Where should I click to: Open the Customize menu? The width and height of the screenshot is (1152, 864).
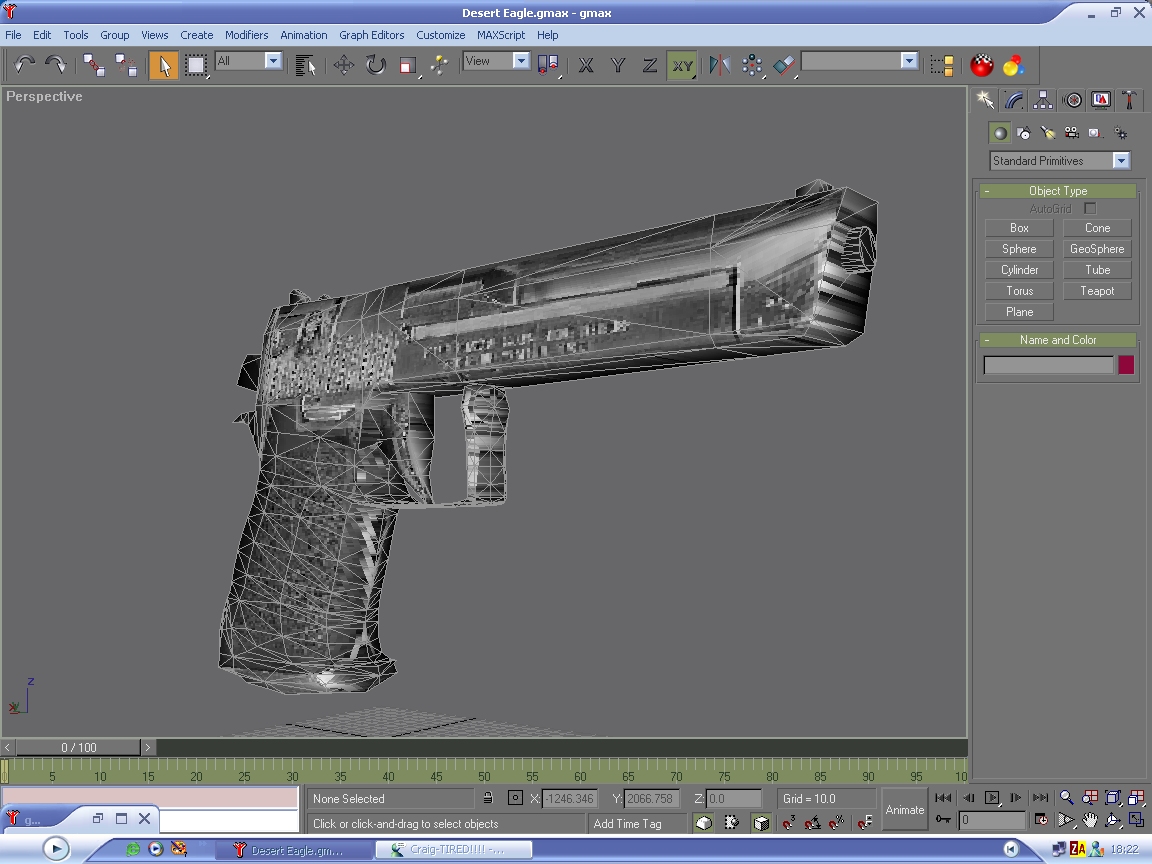[440, 35]
